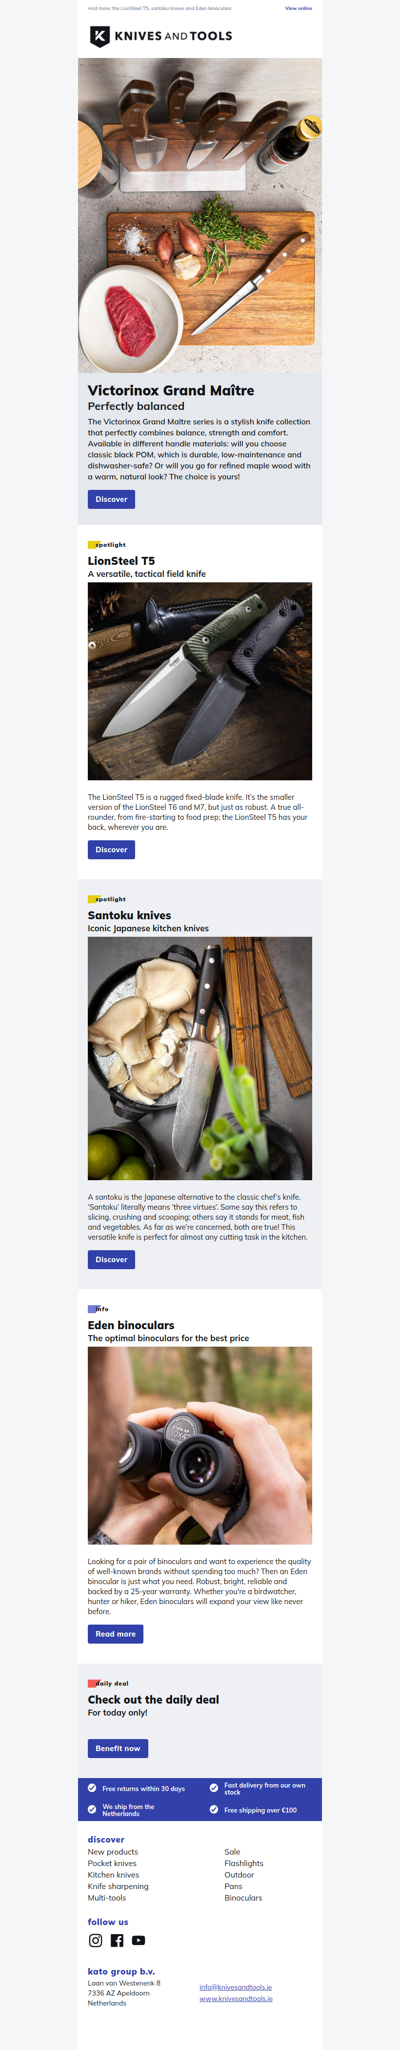
Task: Open the Flashlights footer link
Action: 244,1863
